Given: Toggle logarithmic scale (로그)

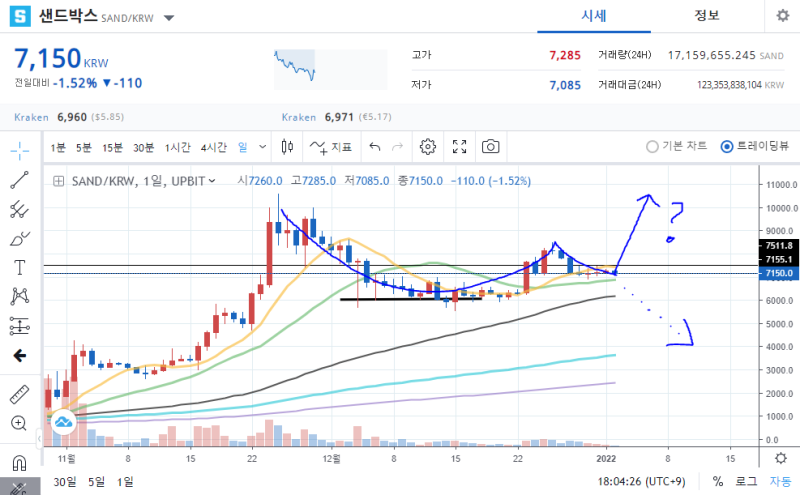Looking at the screenshot, I should pos(746,481).
